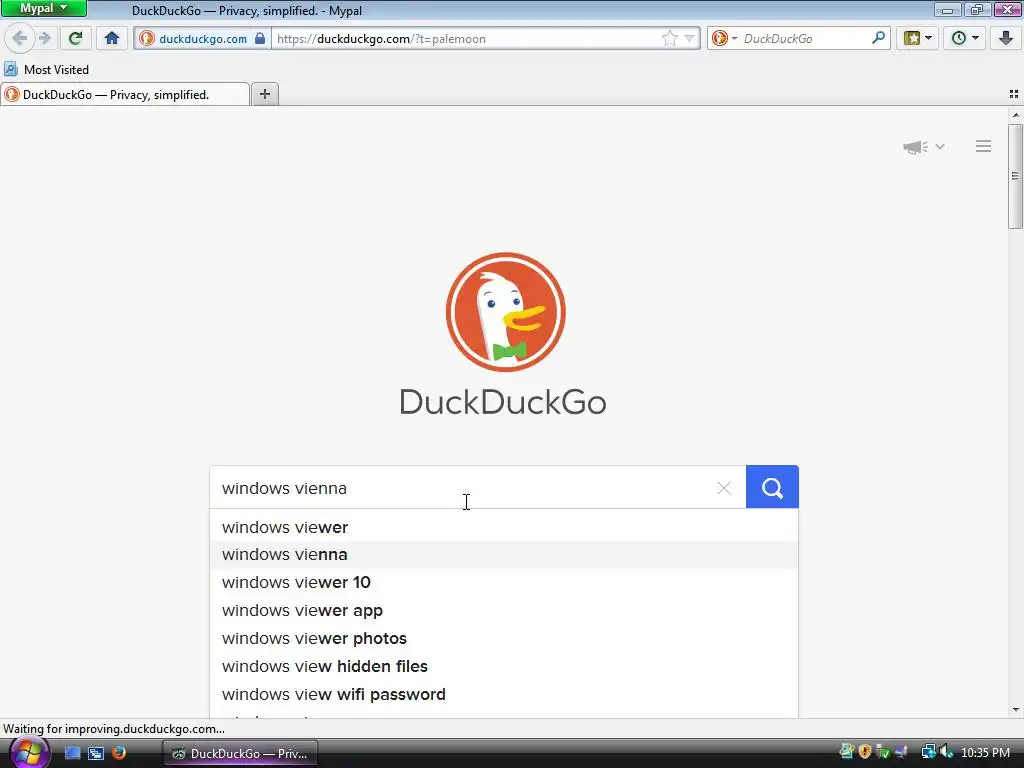Open the bookmarks menu button
Image resolution: width=1024 pixels, height=768 pixels.
(918, 38)
